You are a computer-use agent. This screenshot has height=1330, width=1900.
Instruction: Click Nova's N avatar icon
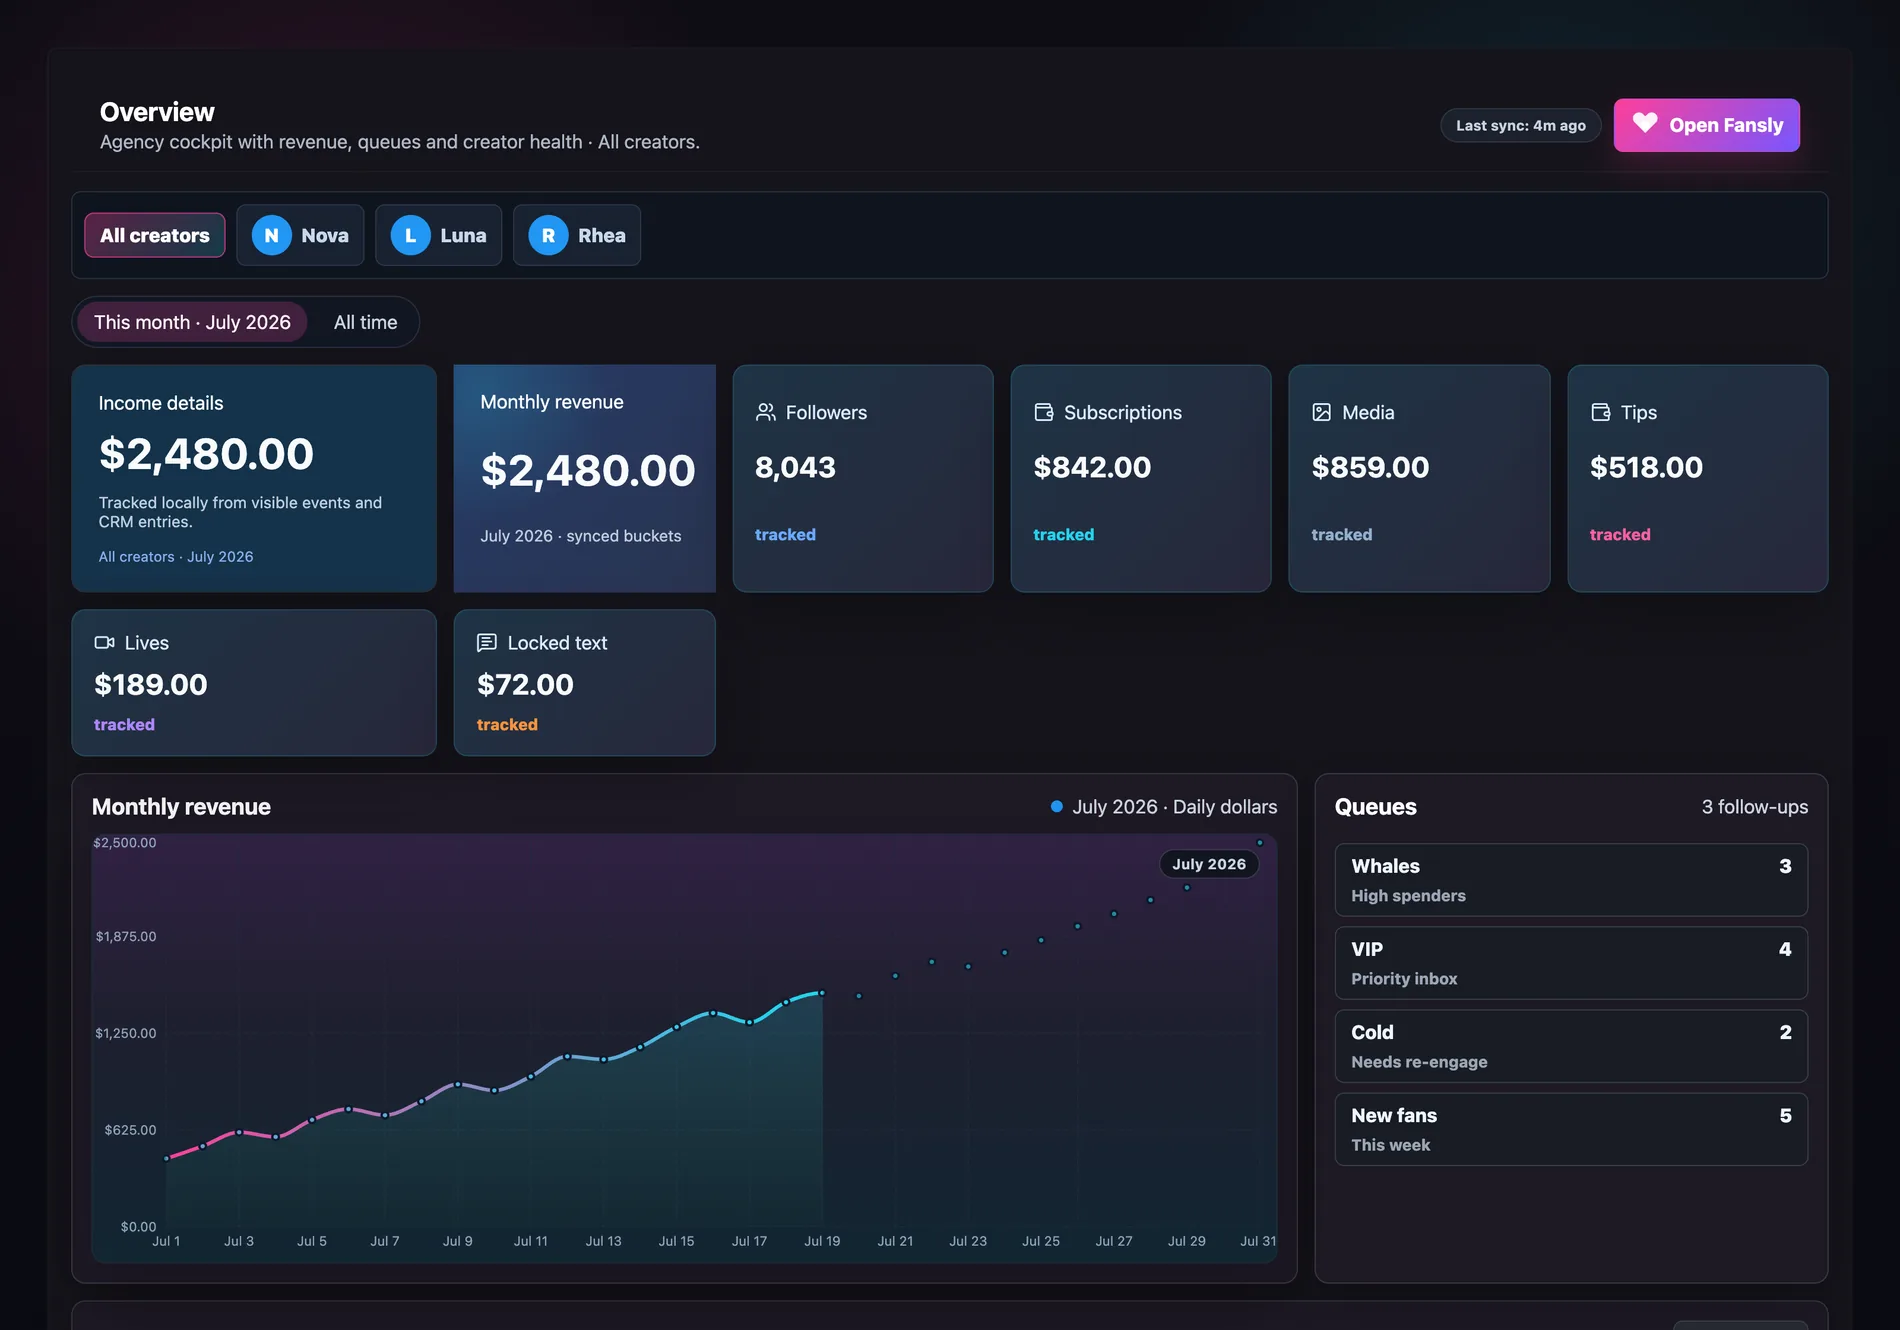tap(271, 235)
